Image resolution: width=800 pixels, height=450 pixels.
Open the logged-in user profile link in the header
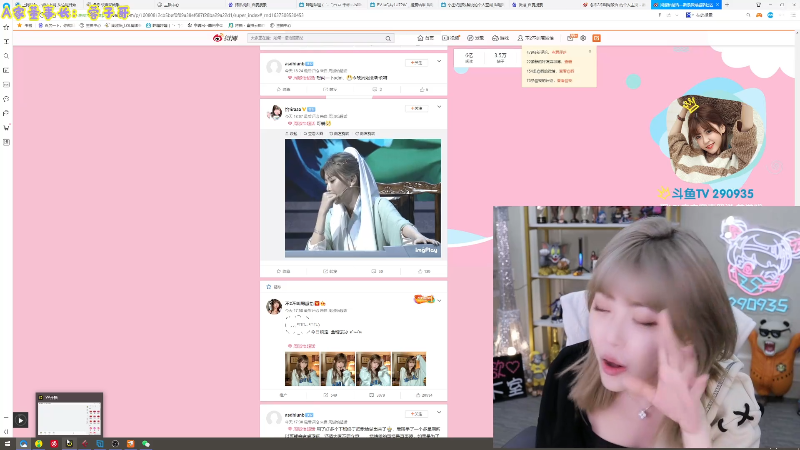coord(536,38)
